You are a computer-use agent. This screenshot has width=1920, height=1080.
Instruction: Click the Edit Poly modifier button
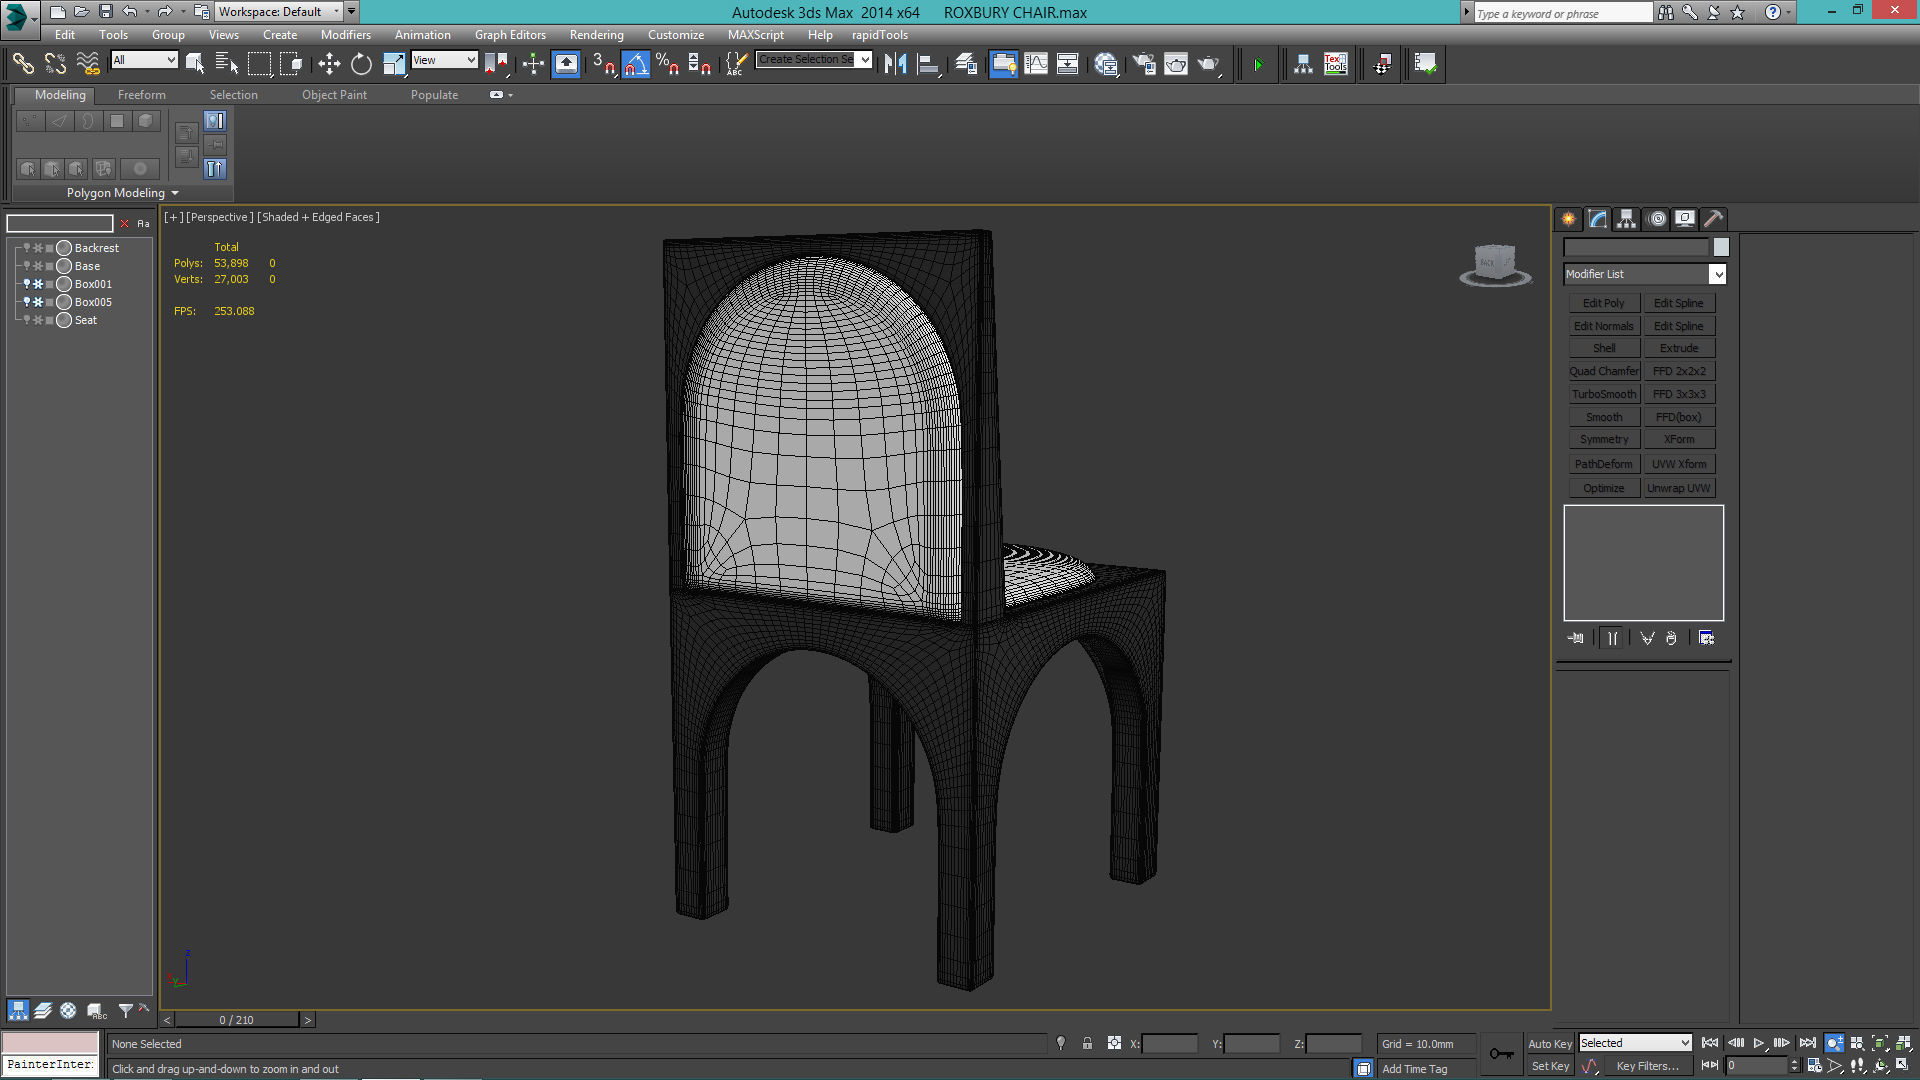[1604, 303]
